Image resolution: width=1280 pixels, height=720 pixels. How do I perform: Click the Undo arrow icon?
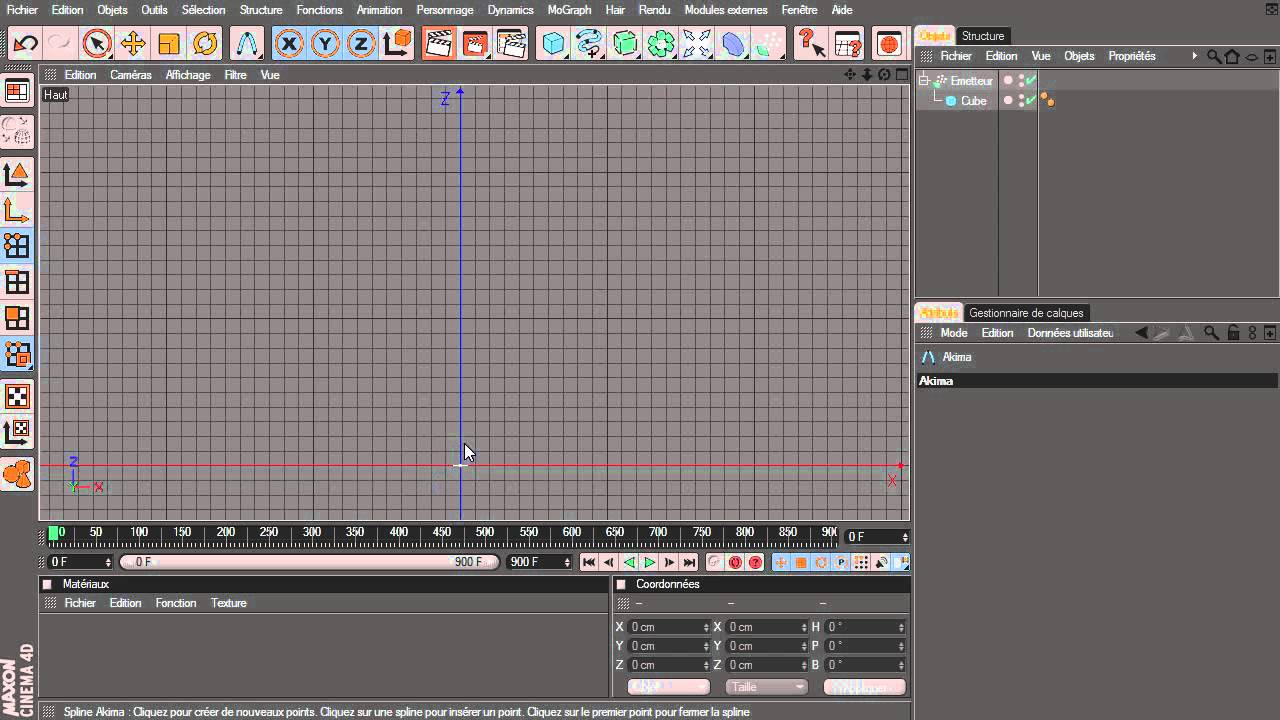[x=24, y=44]
